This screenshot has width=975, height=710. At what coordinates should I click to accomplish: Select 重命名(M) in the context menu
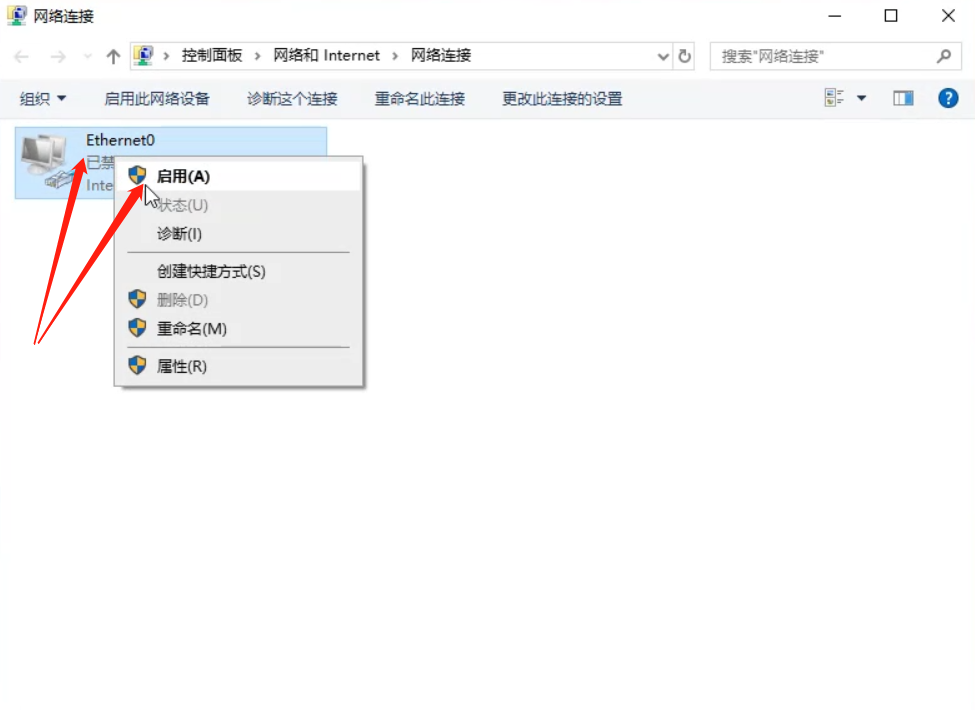[x=191, y=328]
